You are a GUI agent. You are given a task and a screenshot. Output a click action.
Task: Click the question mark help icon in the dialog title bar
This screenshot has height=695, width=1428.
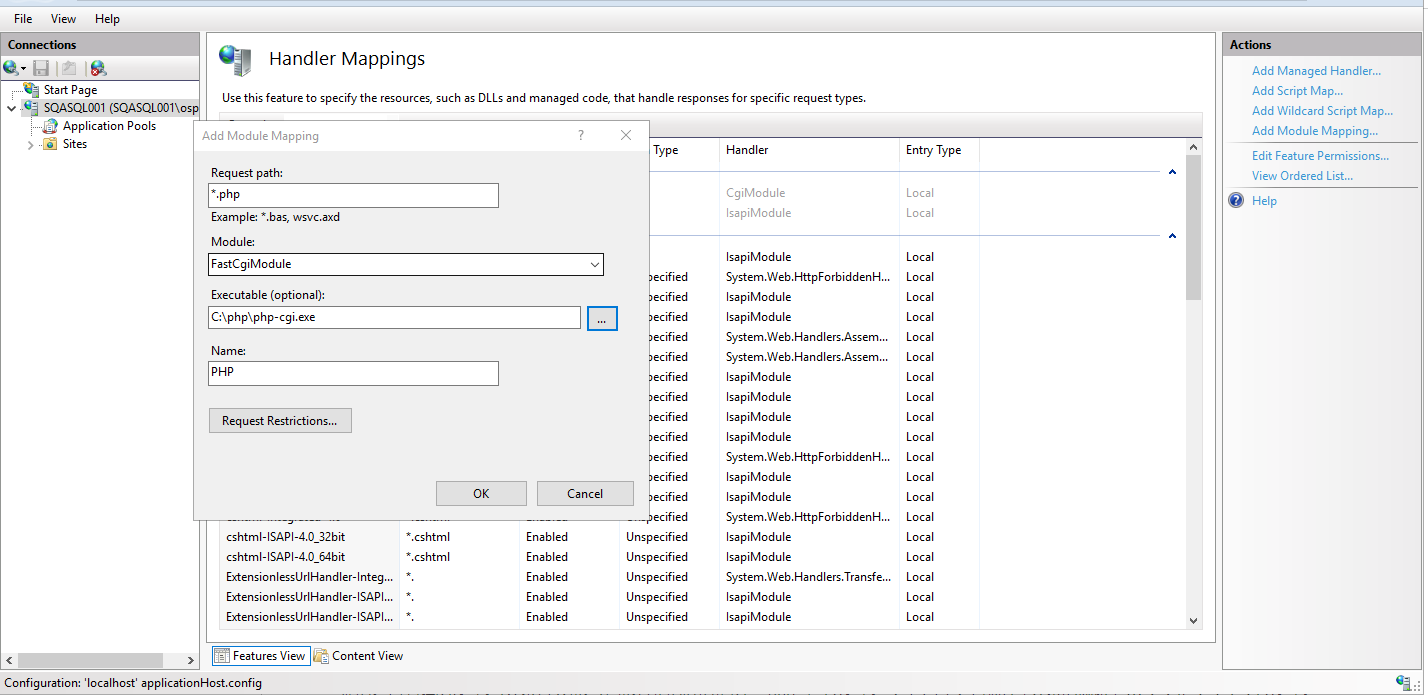pos(581,135)
